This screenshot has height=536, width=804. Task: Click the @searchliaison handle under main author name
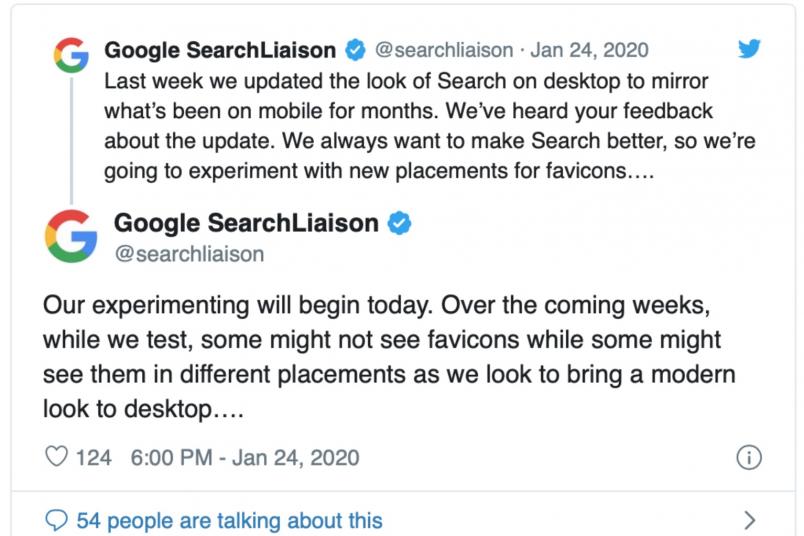pyautogui.click(x=189, y=254)
